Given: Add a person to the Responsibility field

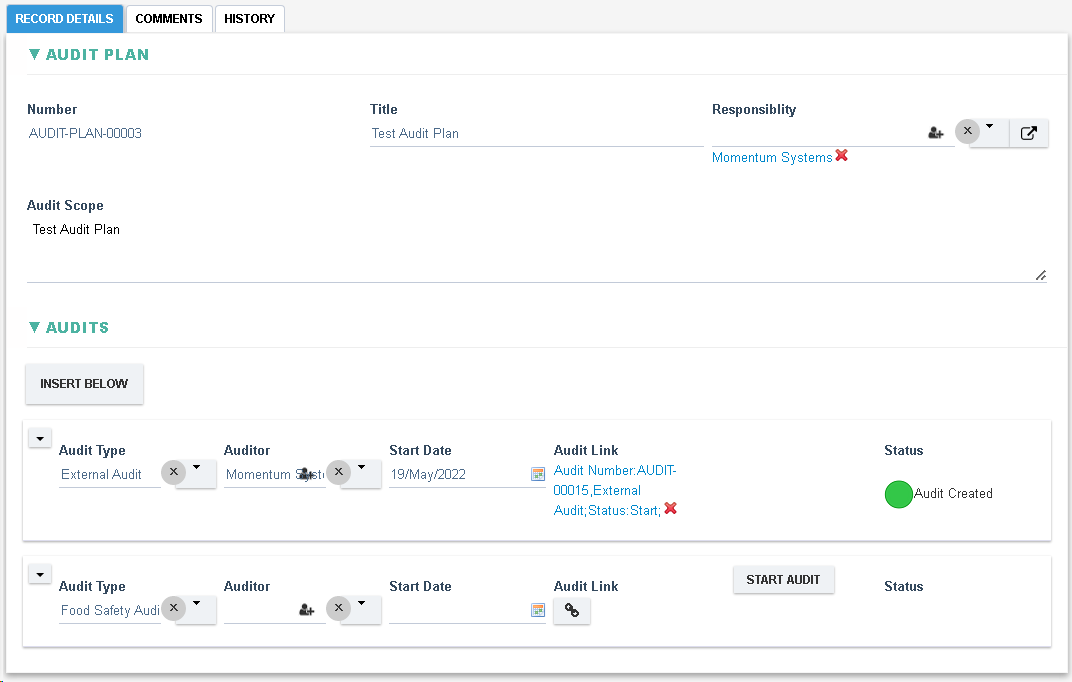Looking at the screenshot, I should (x=935, y=132).
